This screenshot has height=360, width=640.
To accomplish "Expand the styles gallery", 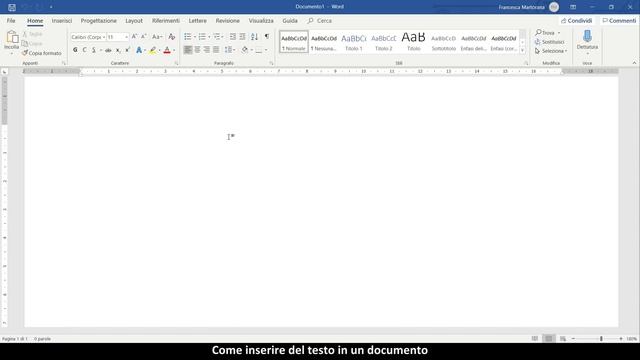I will tap(522, 50).
